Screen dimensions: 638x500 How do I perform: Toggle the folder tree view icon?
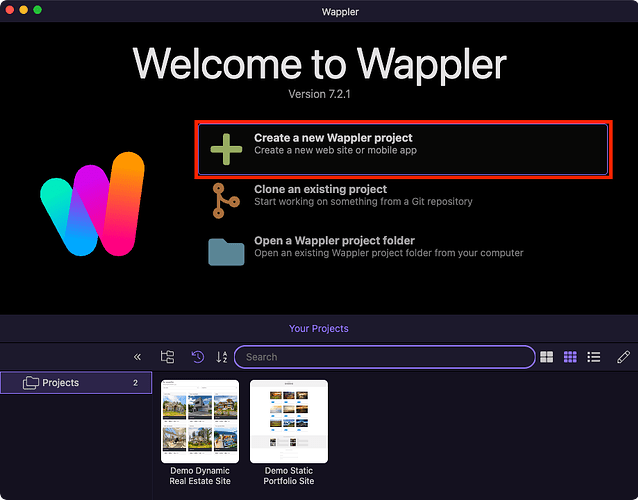point(167,357)
